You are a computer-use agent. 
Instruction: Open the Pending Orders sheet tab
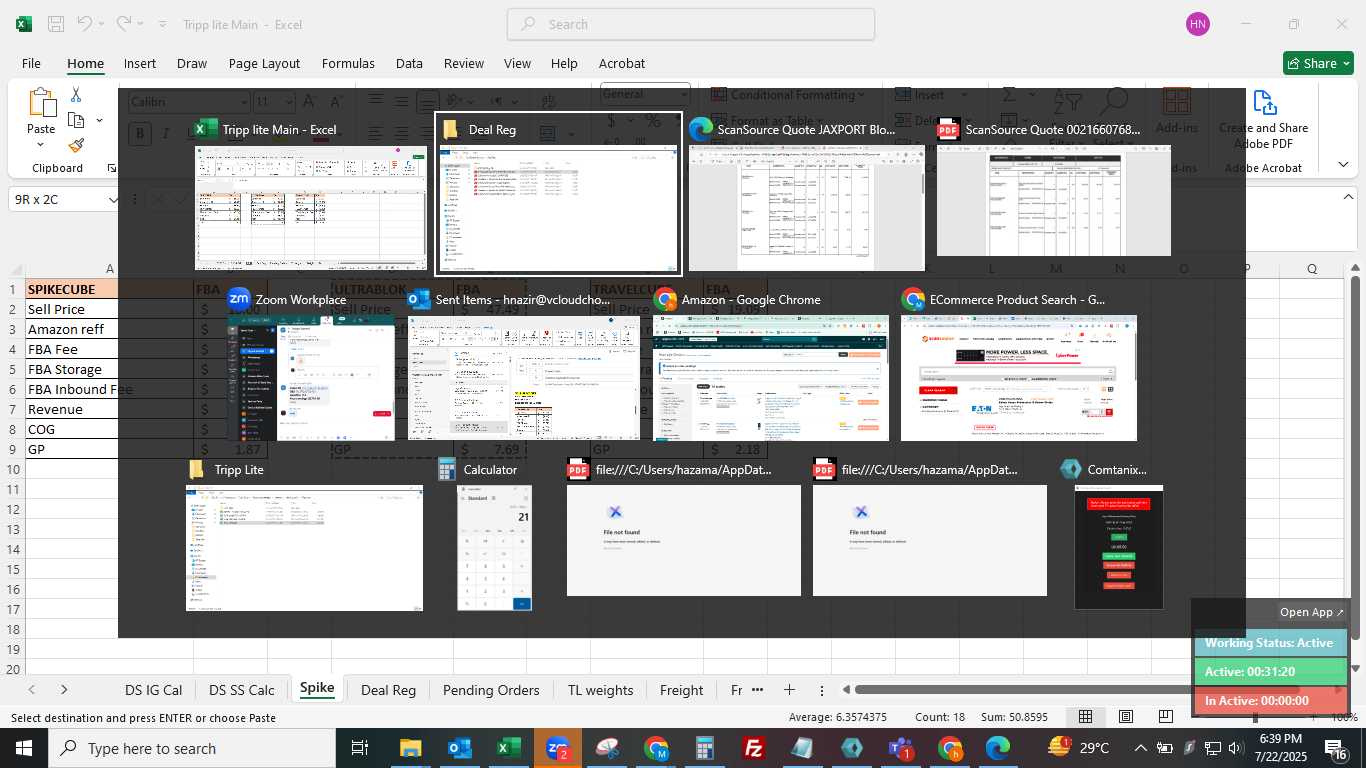click(491, 690)
